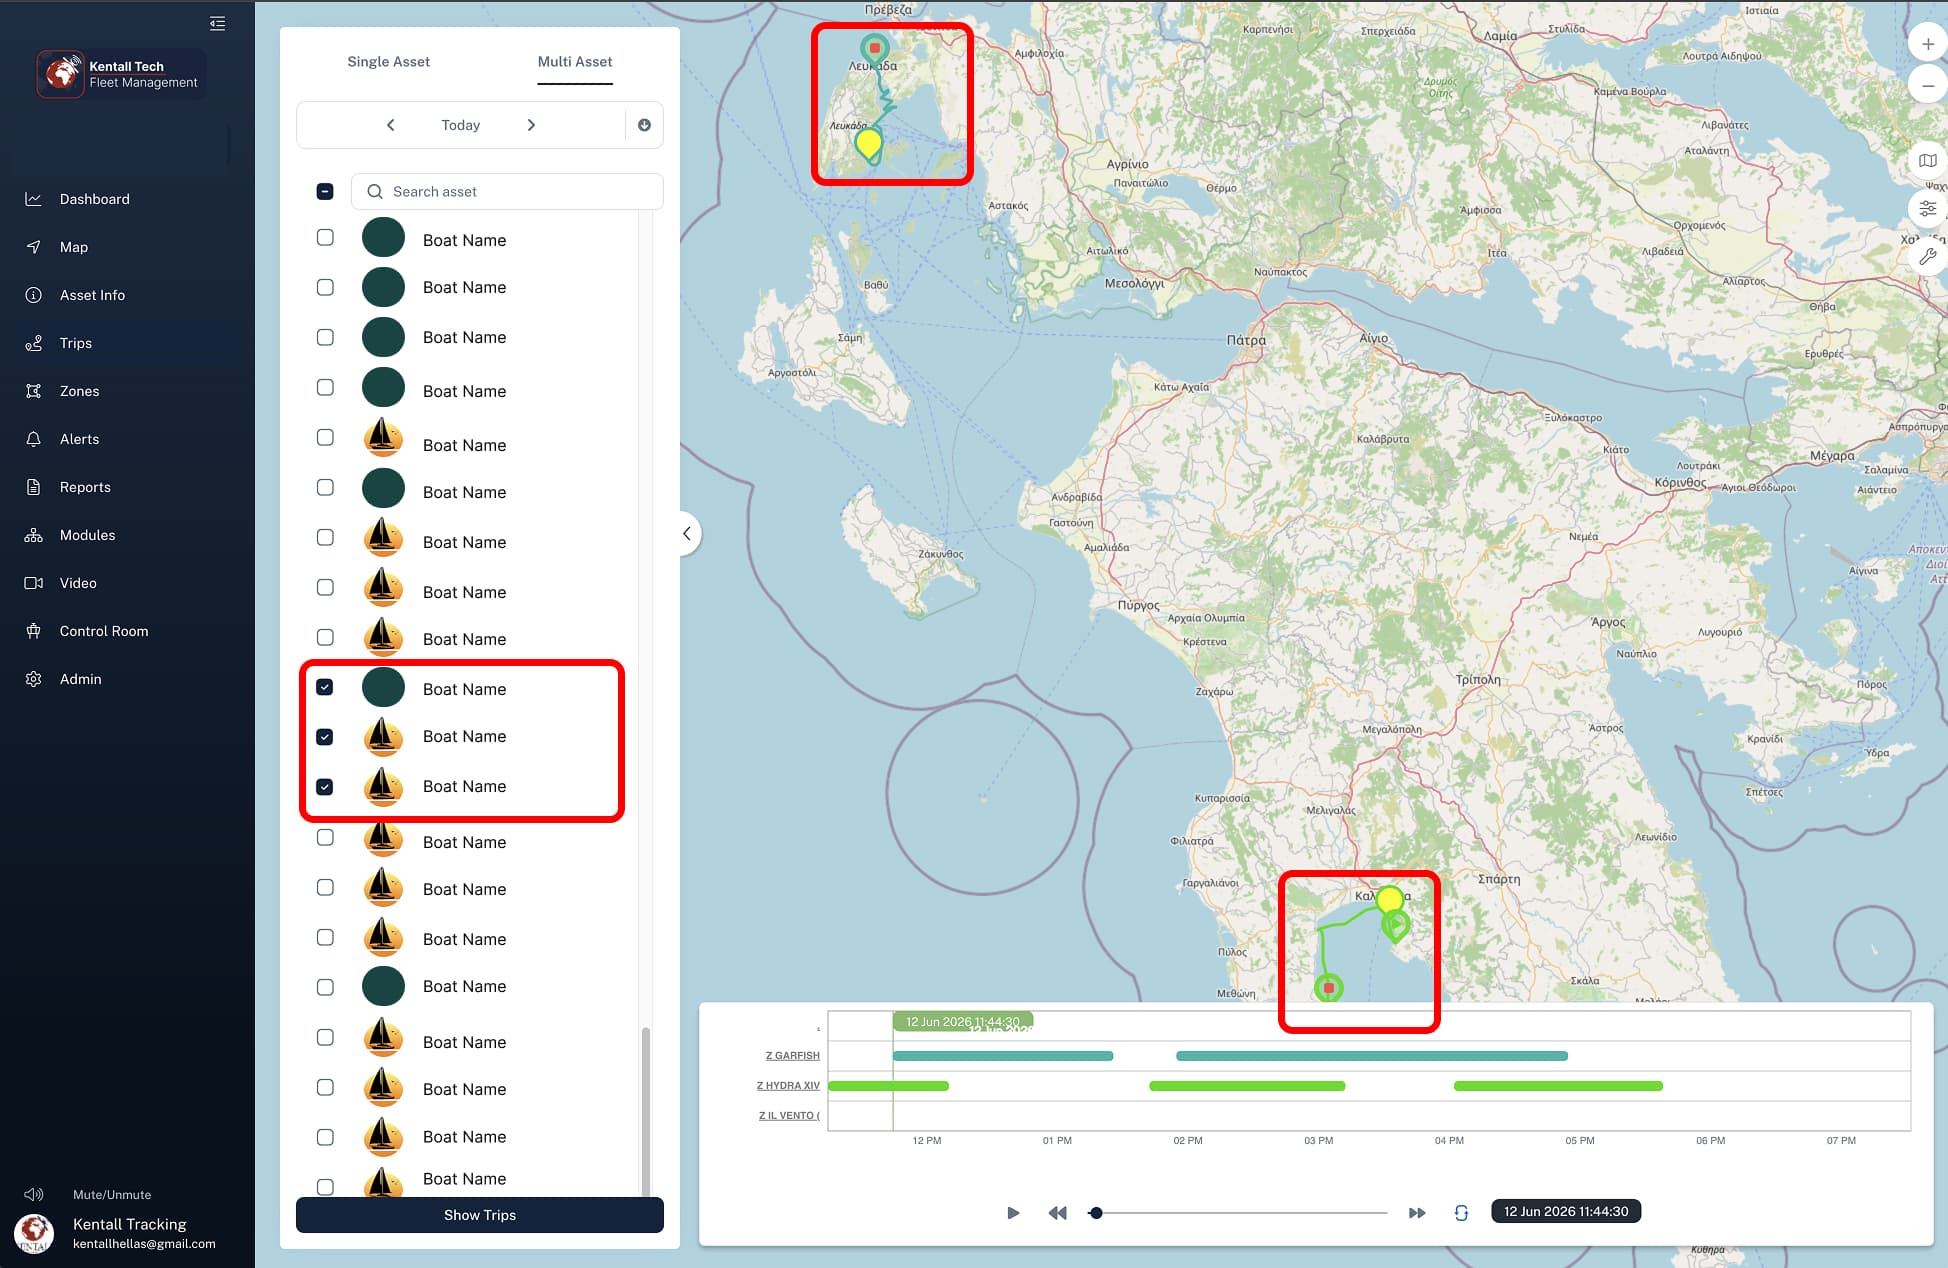Open Asset Info via its info icon
This screenshot has width=1948, height=1268.
click(x=33, y=295)
